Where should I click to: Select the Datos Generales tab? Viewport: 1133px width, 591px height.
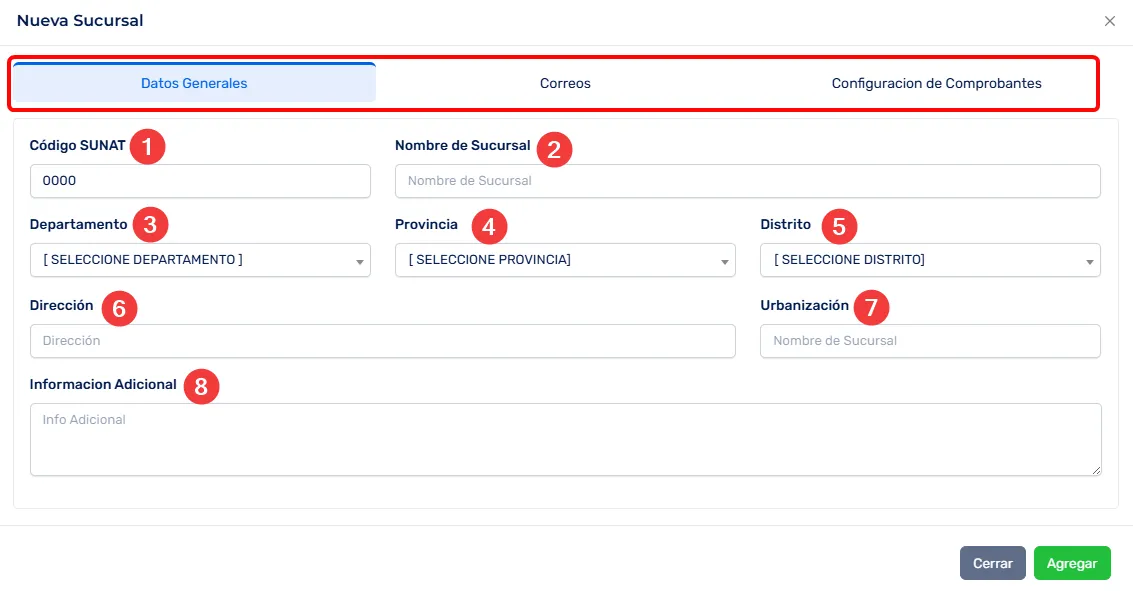pyautogui.click(x=194, y=83)
